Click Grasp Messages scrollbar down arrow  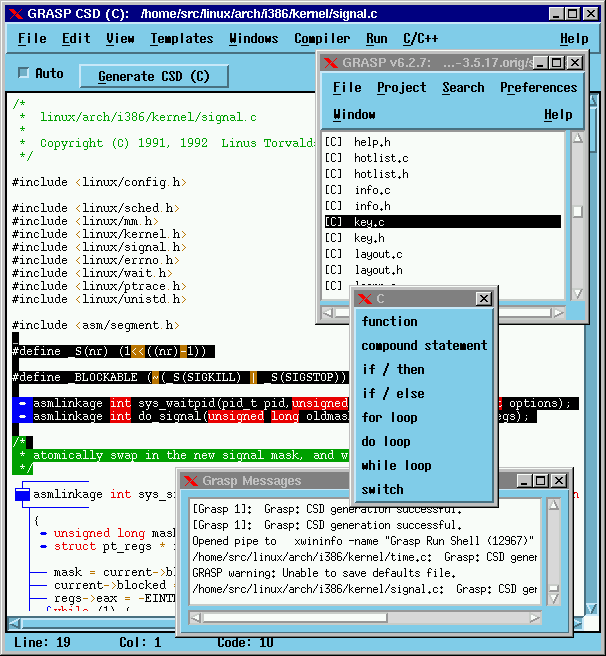(x=554, y=600)
